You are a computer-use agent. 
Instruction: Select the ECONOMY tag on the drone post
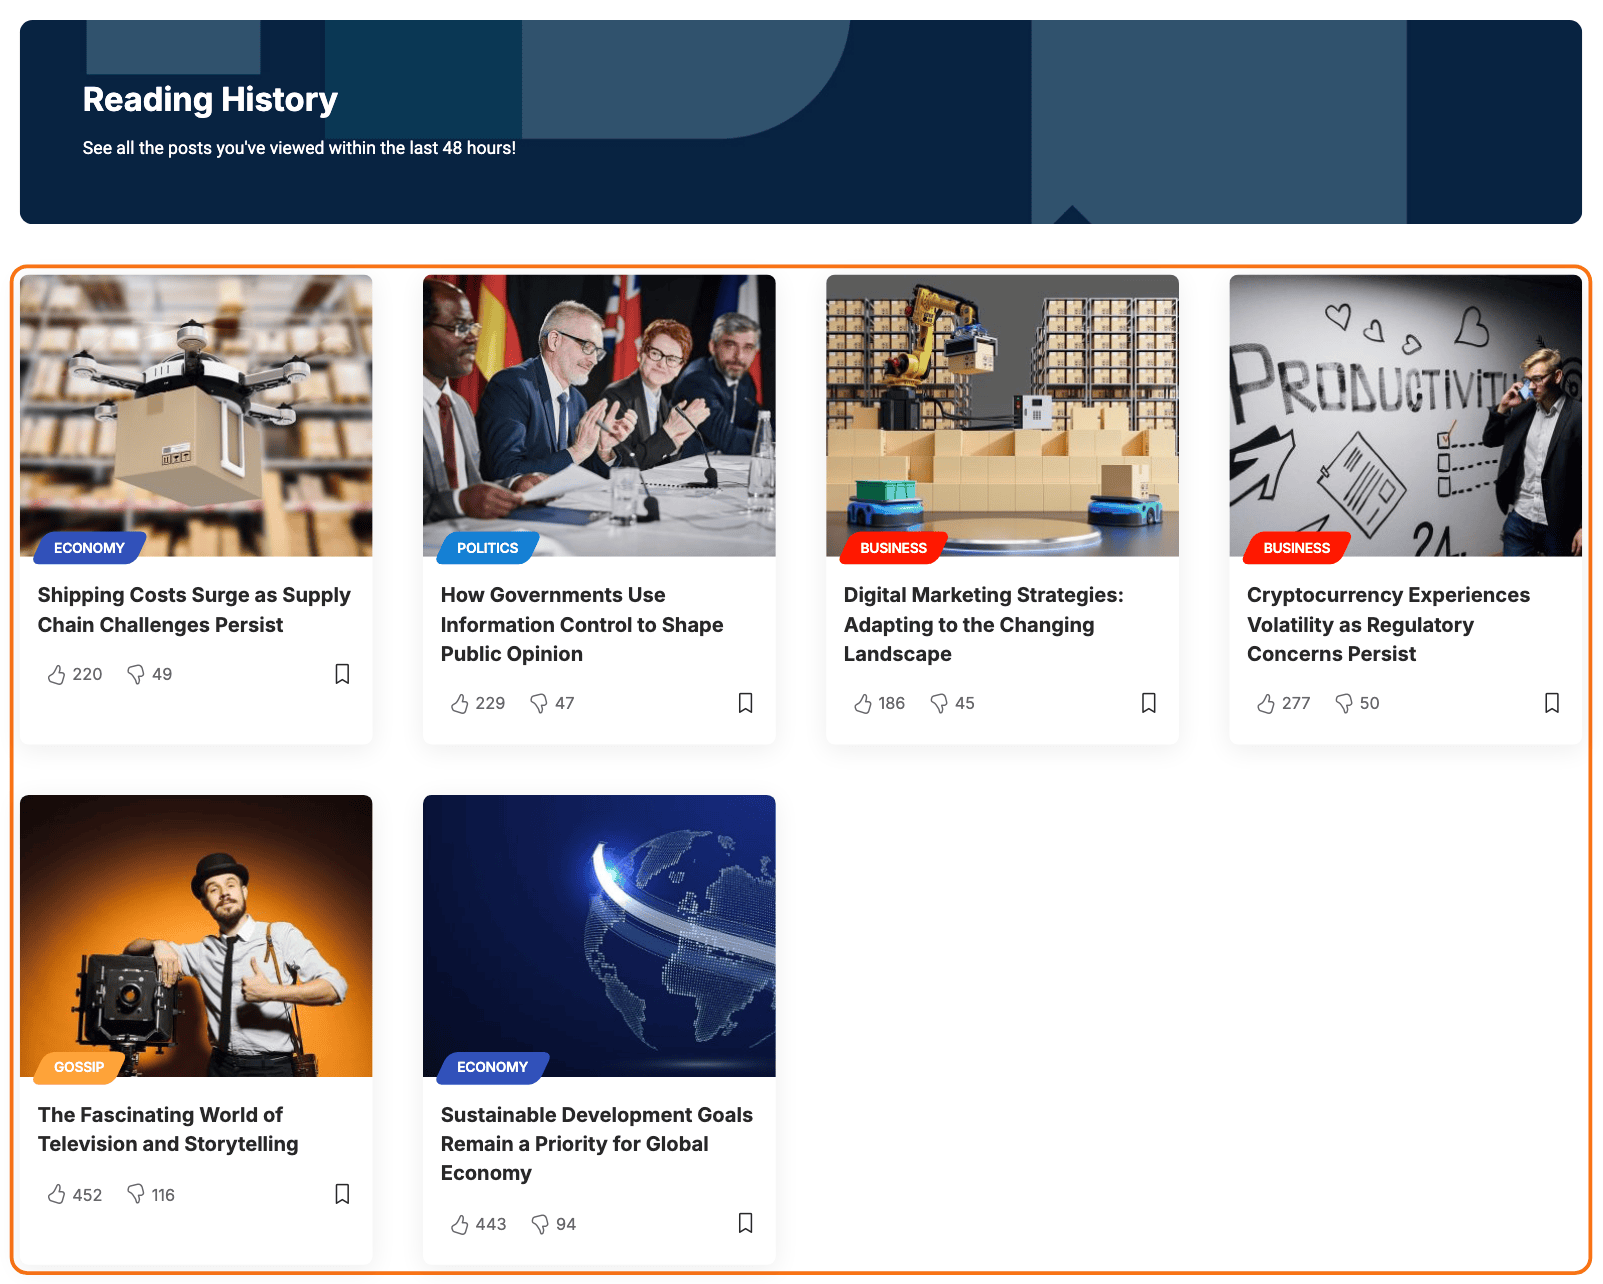89,548
